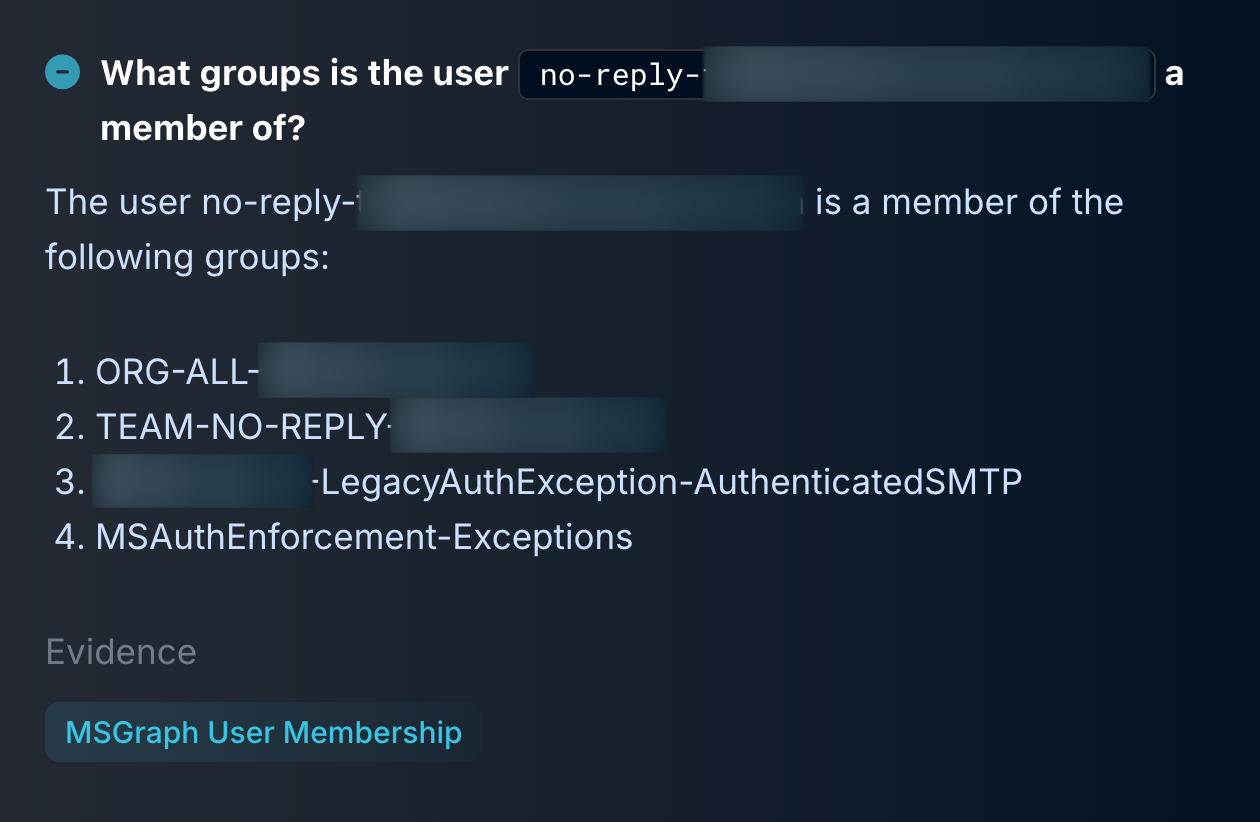Image resolution: width=1260 pixels, height=822 pixels.
Task: Select the TEAM-NO-REPLY group entry
Action: coord(381,427)
